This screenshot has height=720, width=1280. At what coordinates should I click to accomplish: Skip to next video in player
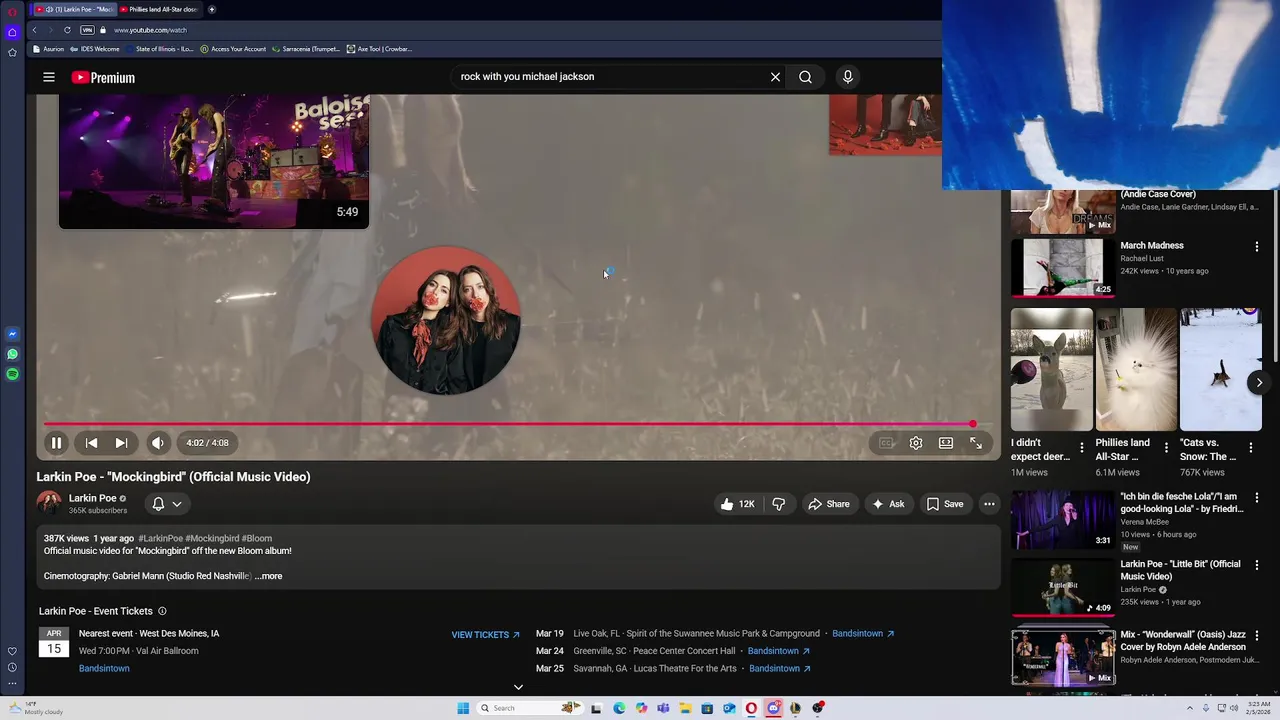pos(121,443)
